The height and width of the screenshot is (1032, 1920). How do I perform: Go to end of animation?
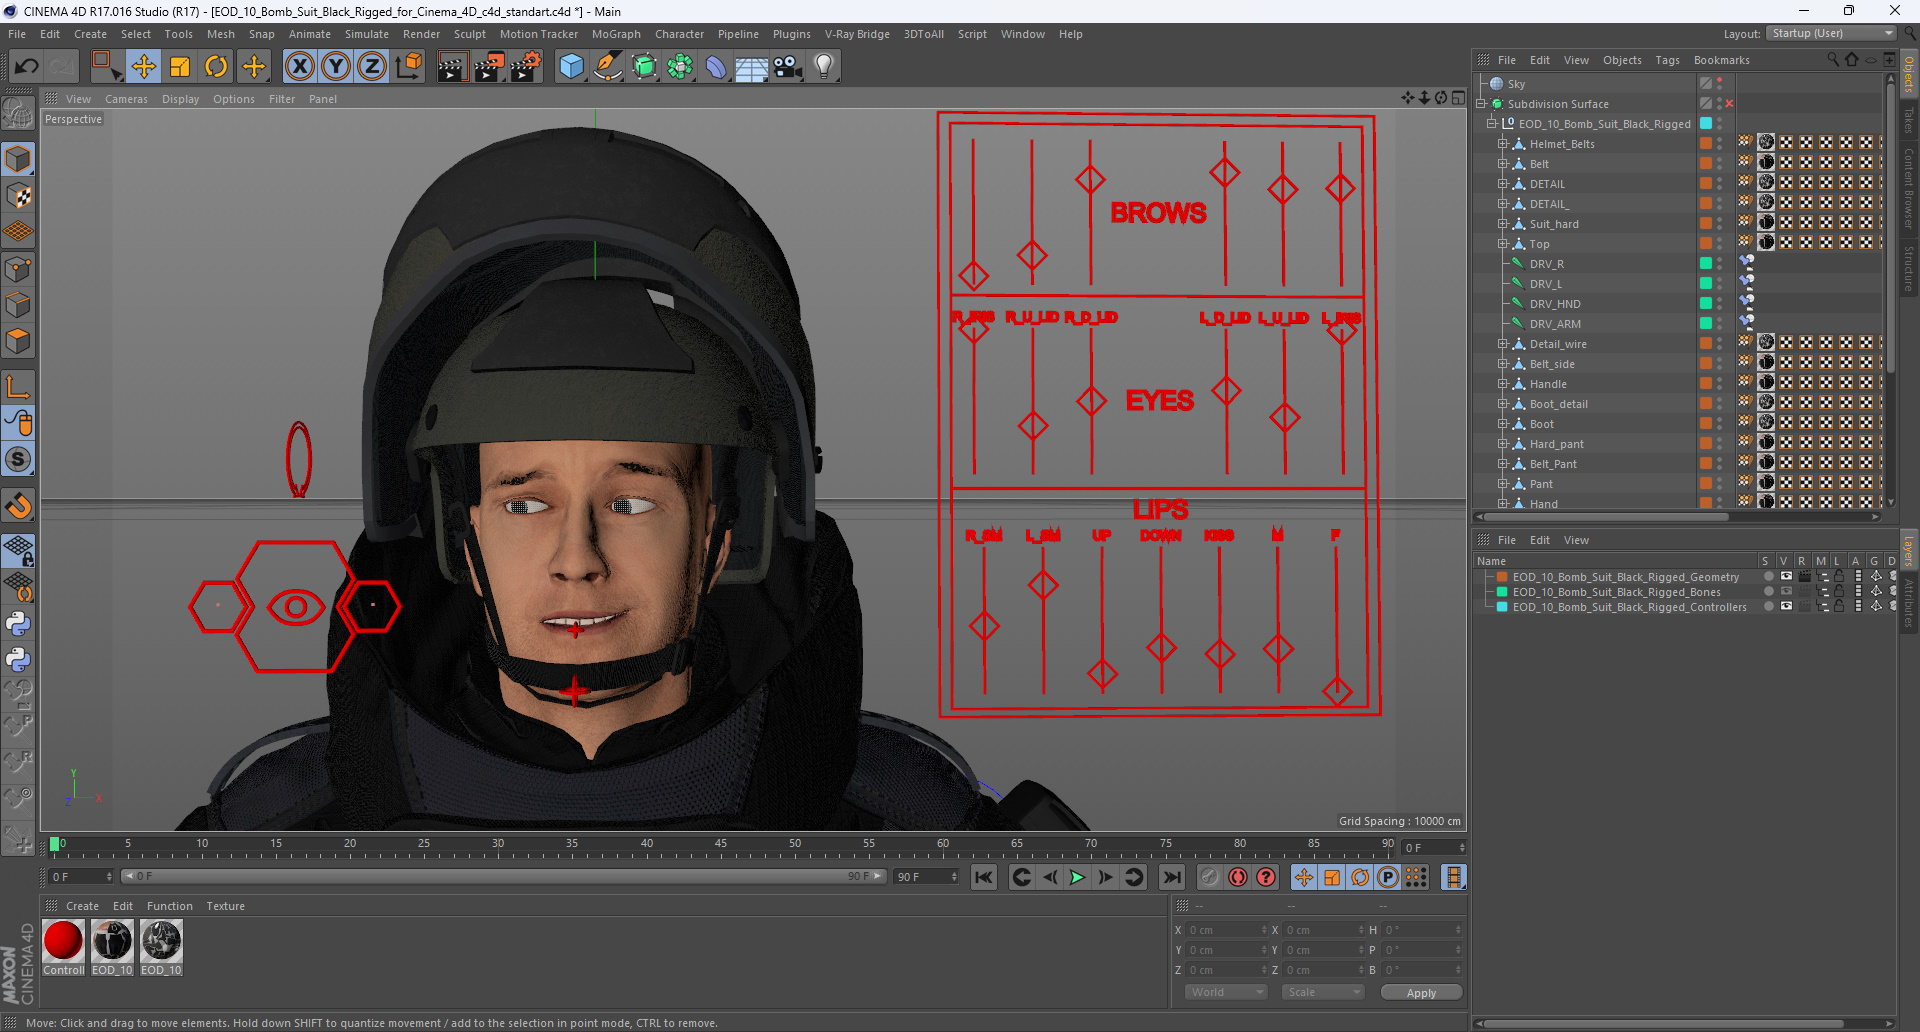[x=1171, y=877]
